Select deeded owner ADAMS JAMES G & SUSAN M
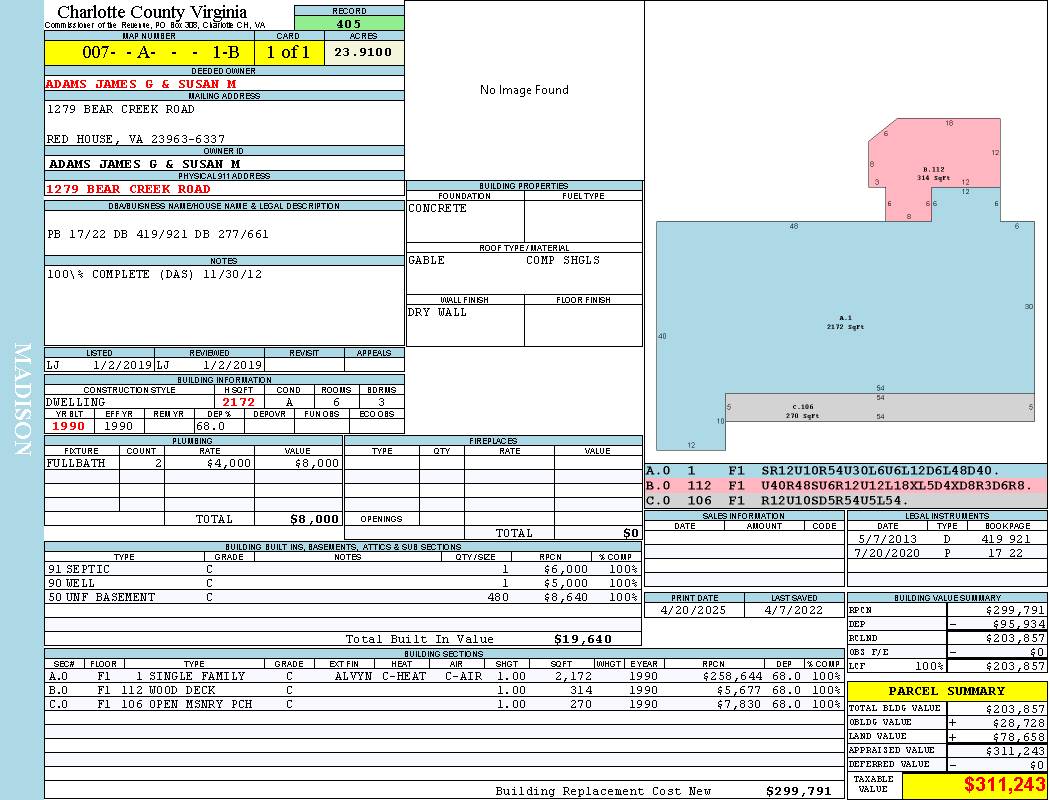This screenshot has height=800, width=1050. pos(141,84)
